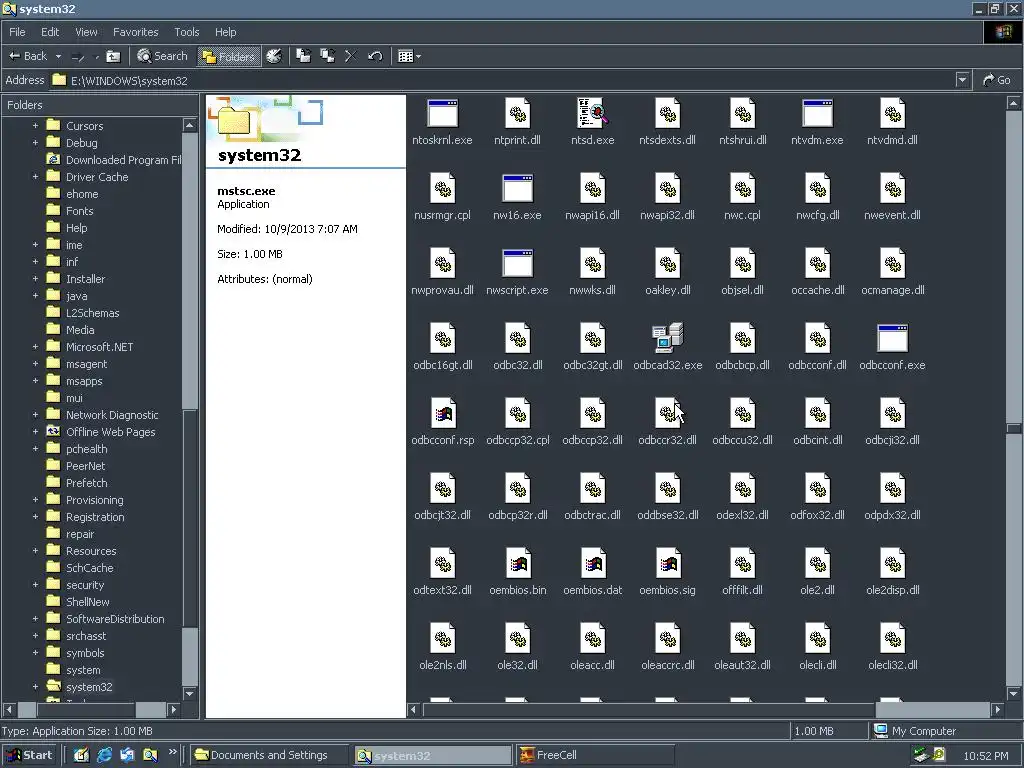Click the Back button
The width and height of the screenshot is (1024, 768).
coord(28,56)
